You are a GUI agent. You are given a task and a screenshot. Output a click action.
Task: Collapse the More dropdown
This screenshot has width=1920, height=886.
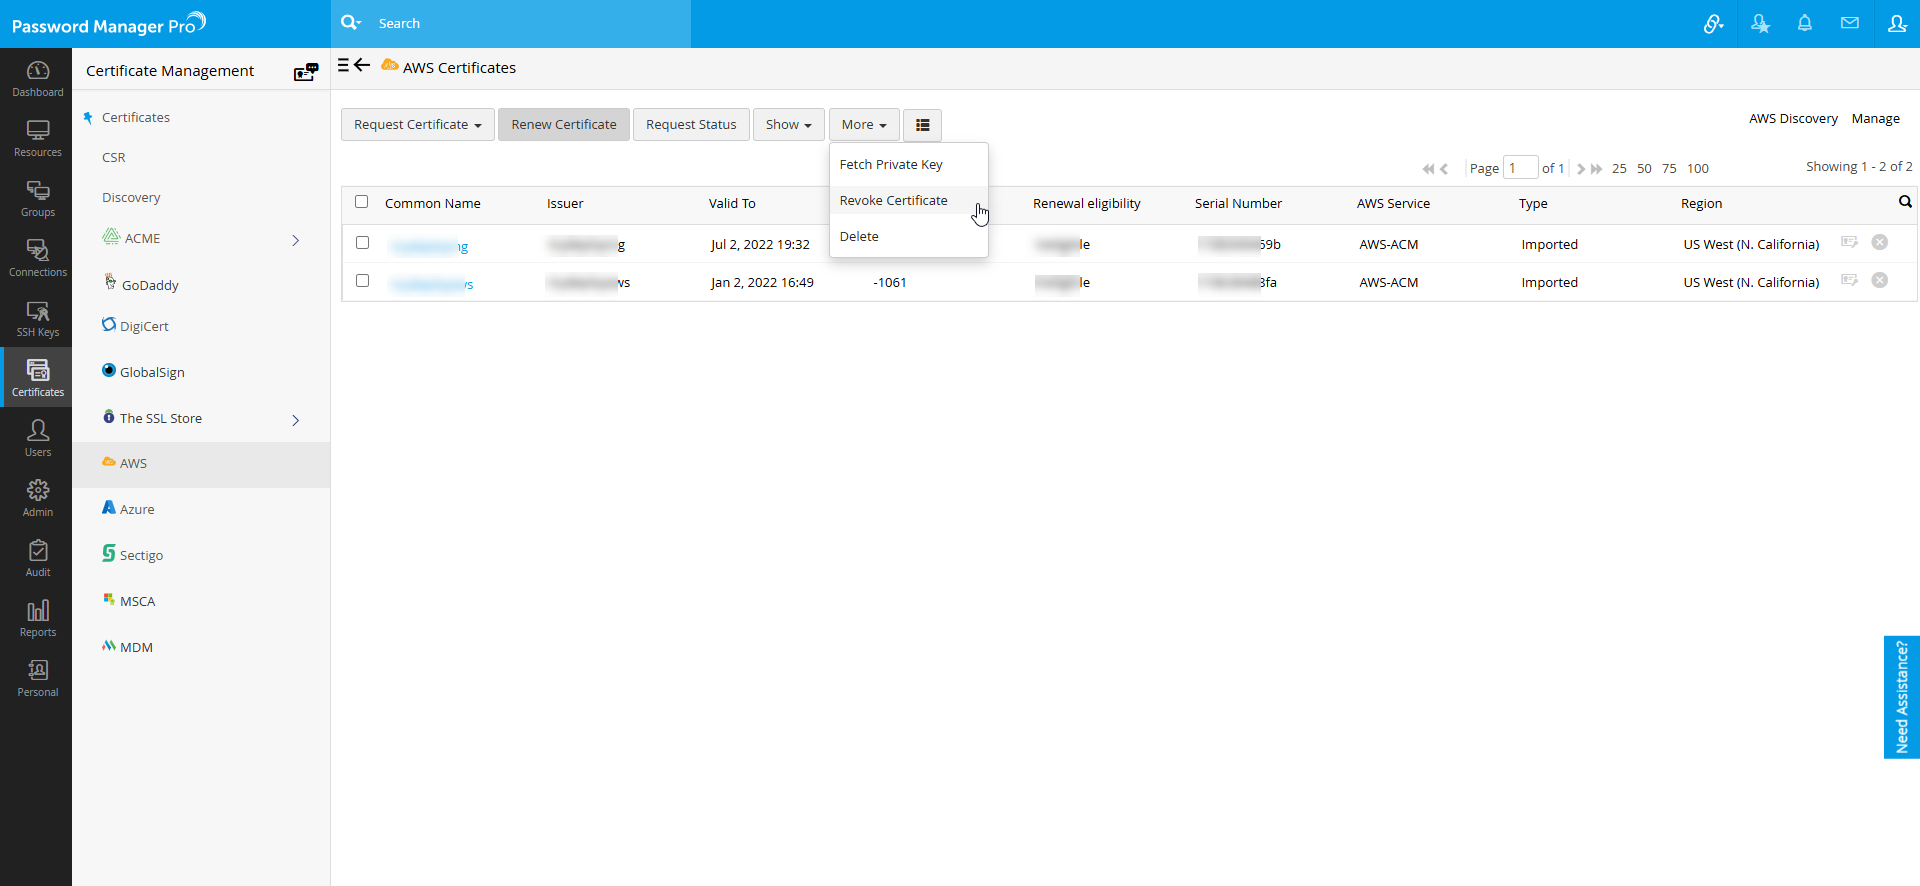pos(864,125)
